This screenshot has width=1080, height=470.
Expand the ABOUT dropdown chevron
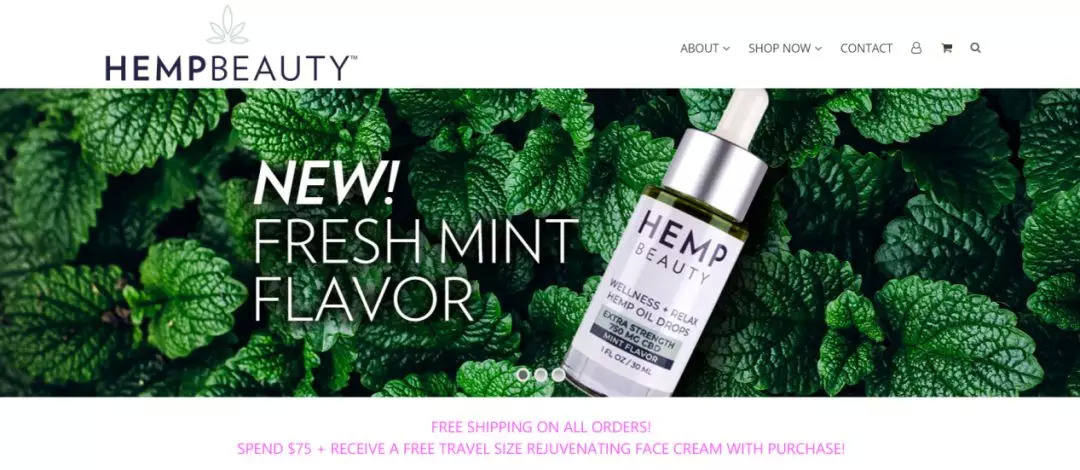726,49
